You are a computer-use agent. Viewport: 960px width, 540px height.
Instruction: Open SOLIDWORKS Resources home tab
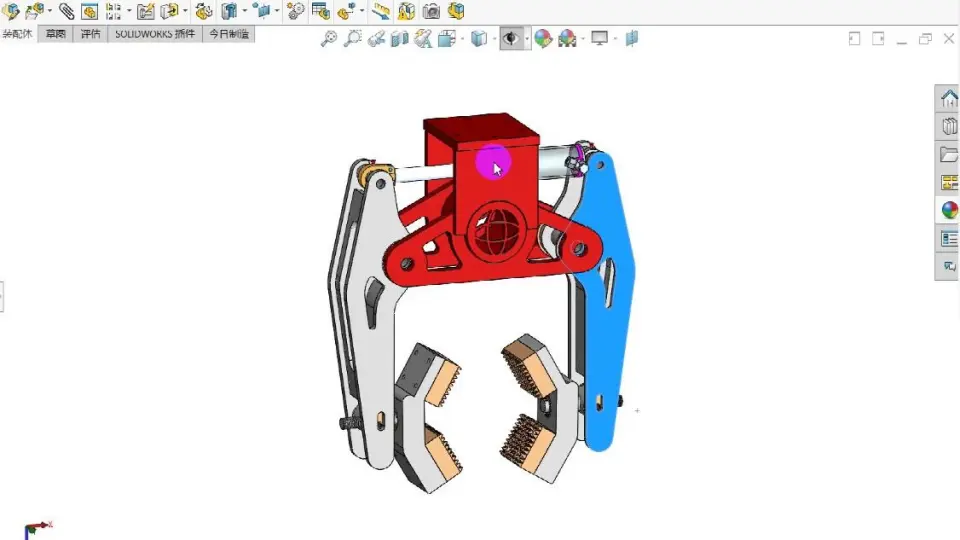click(x=948, y=98)
